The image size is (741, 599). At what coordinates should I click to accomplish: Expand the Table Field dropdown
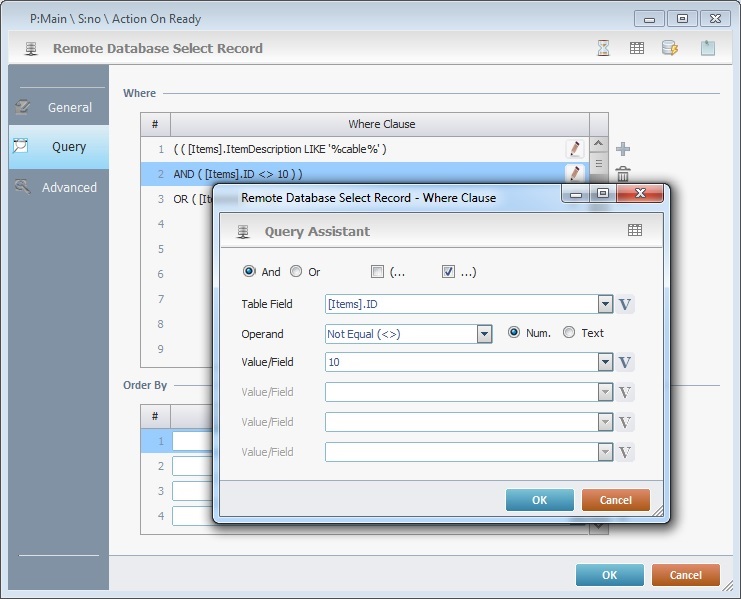[605, 304]
